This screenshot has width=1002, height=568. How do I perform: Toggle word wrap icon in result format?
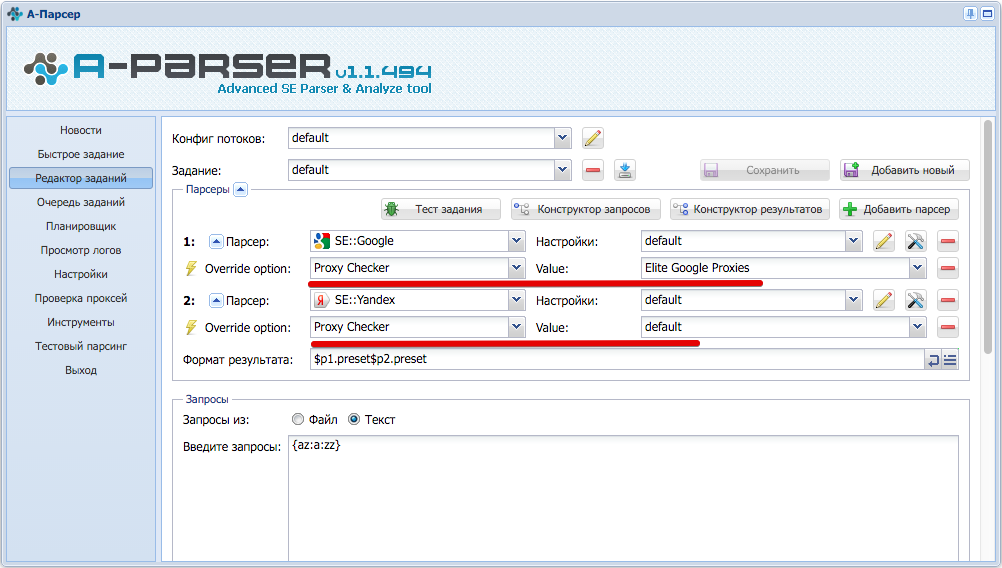(934, 360)
